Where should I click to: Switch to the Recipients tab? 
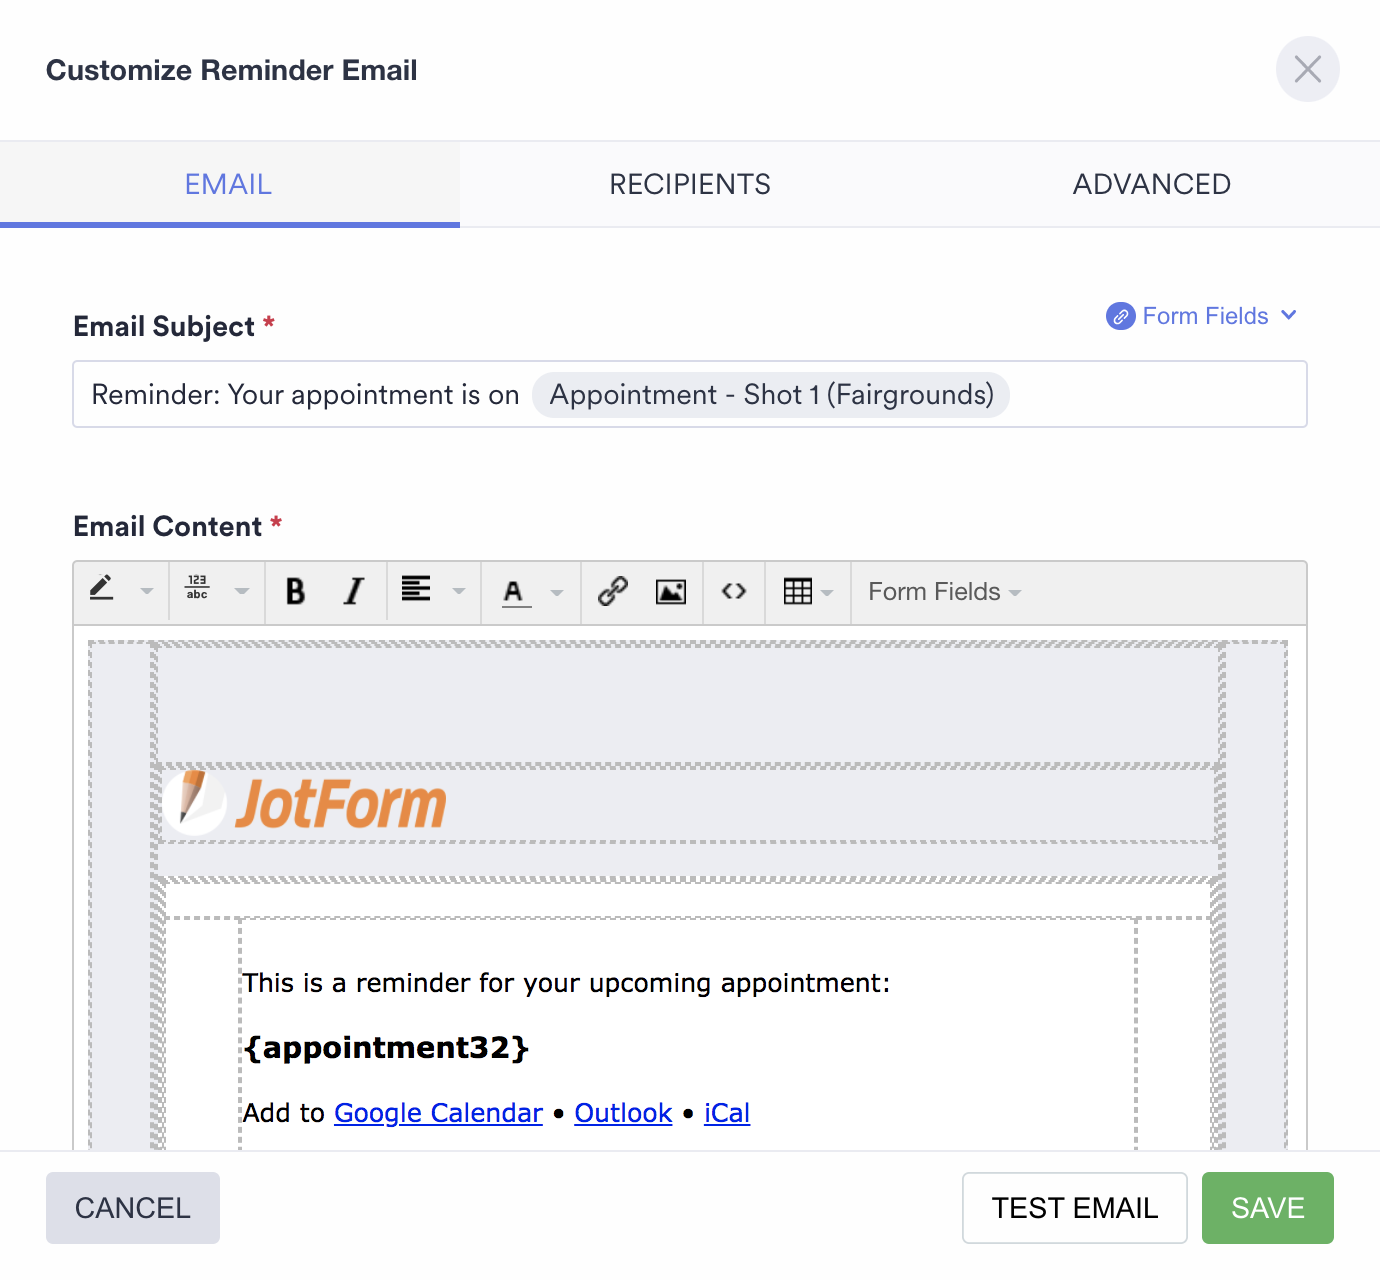pos(690,184)
